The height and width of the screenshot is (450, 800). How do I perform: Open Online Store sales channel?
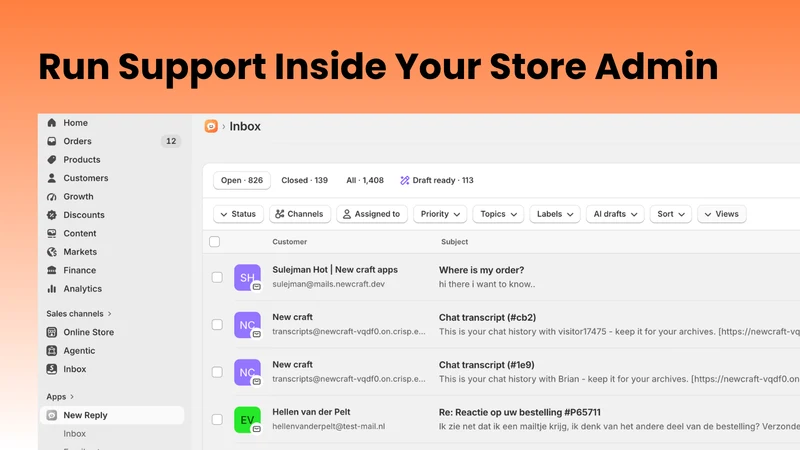click(89, 332)
